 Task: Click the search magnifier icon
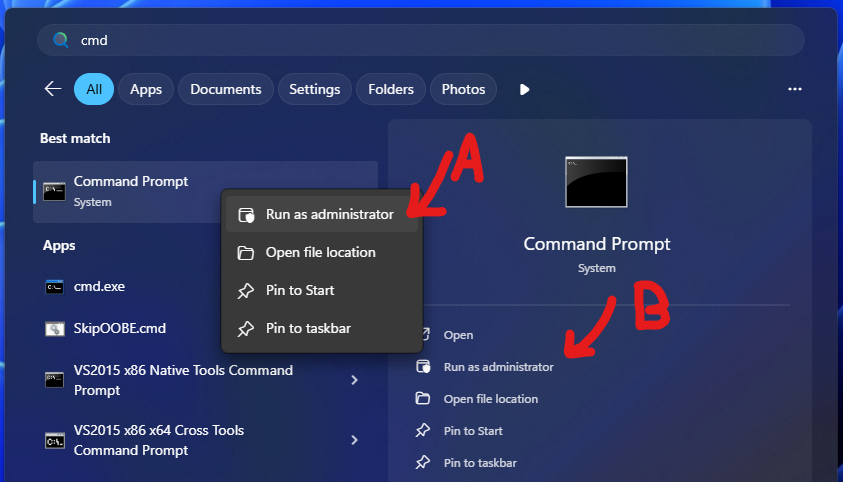[61, 40]
